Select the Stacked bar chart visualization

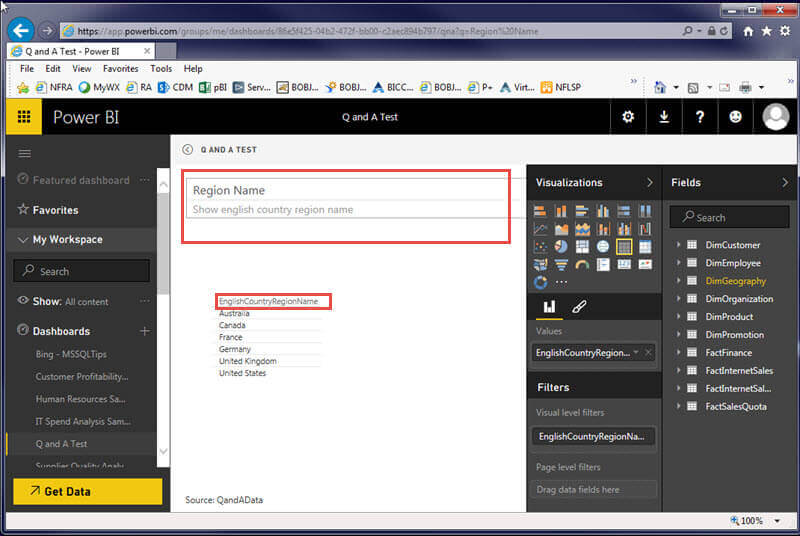tap(540, 211)
